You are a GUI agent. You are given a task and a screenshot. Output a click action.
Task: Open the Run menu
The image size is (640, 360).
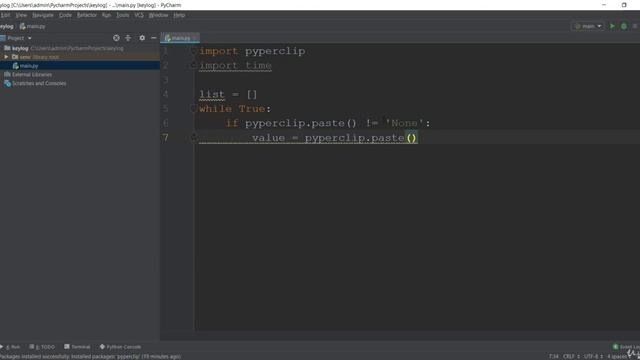(x=107, y=15)
